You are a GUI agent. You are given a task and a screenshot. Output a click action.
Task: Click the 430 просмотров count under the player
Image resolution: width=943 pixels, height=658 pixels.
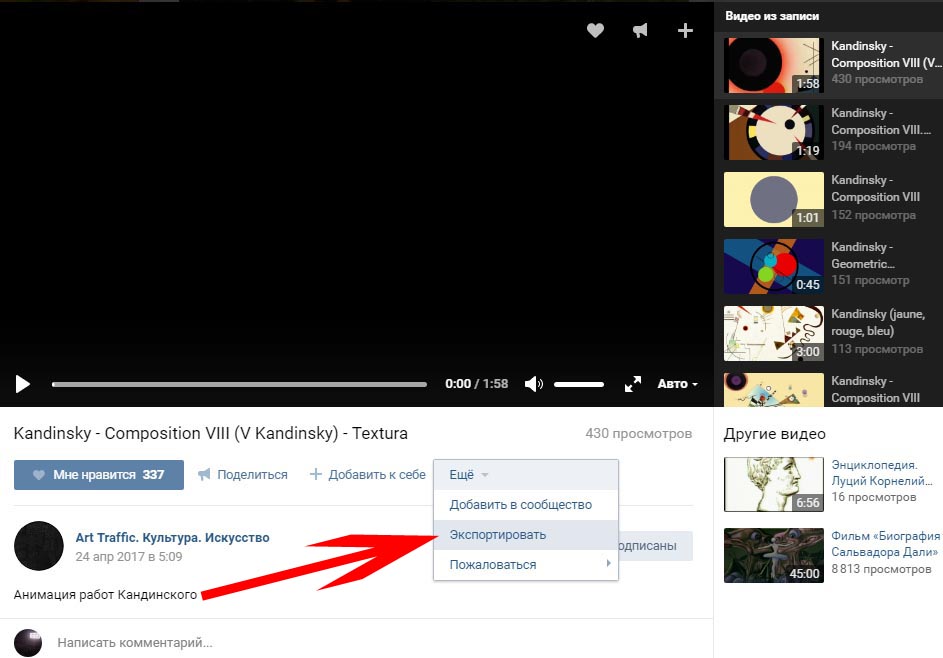click(x=639, y=434)
